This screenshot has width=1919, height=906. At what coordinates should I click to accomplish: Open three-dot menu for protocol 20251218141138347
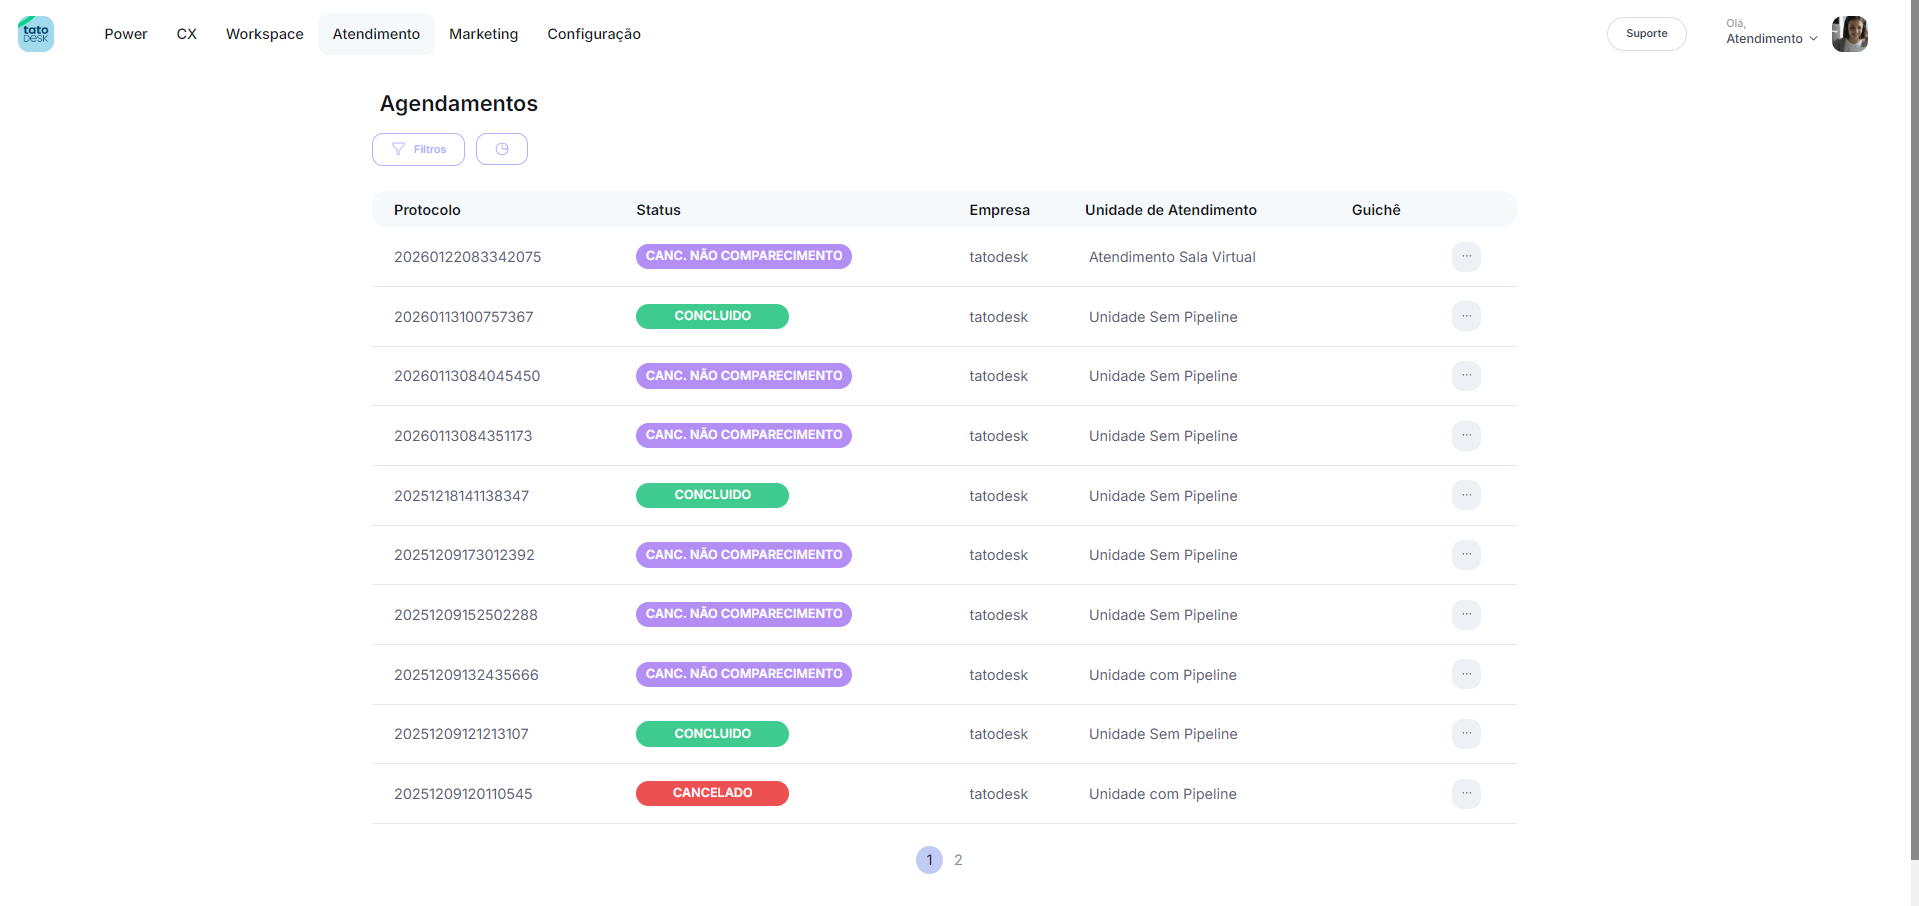coord(1466,496)
